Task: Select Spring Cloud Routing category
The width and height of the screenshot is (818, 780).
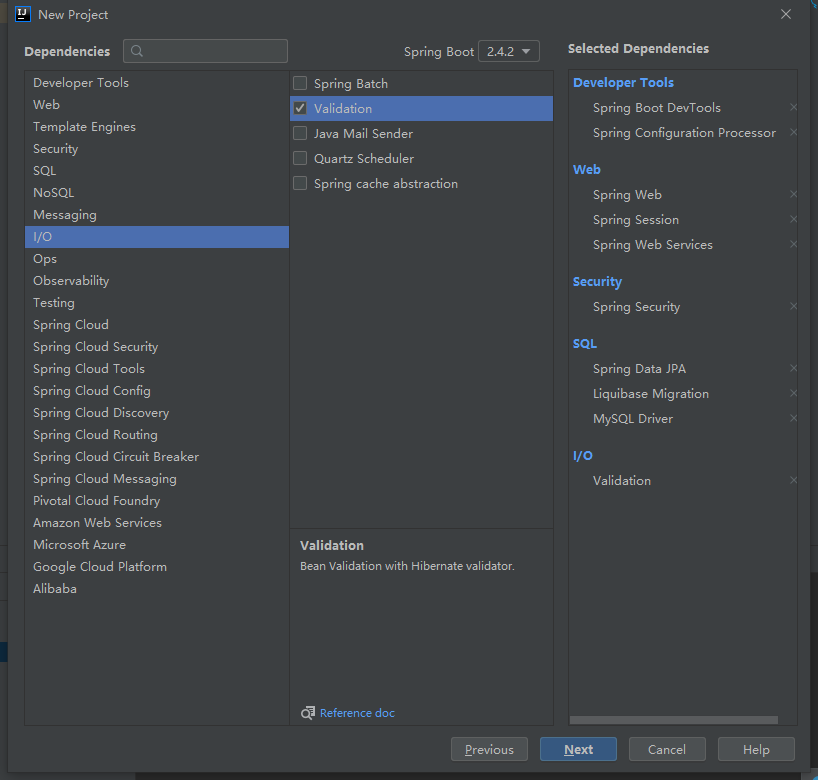Action: pos(157,435)
